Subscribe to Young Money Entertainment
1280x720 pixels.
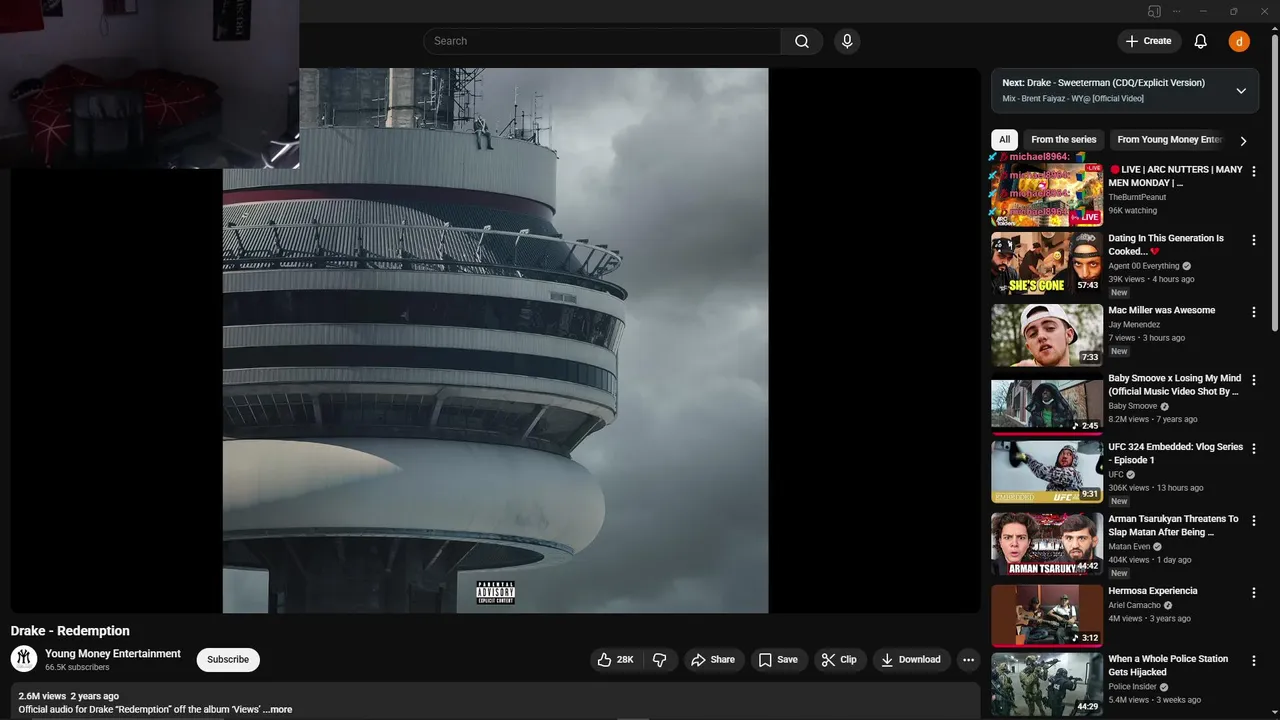point(228,660)
